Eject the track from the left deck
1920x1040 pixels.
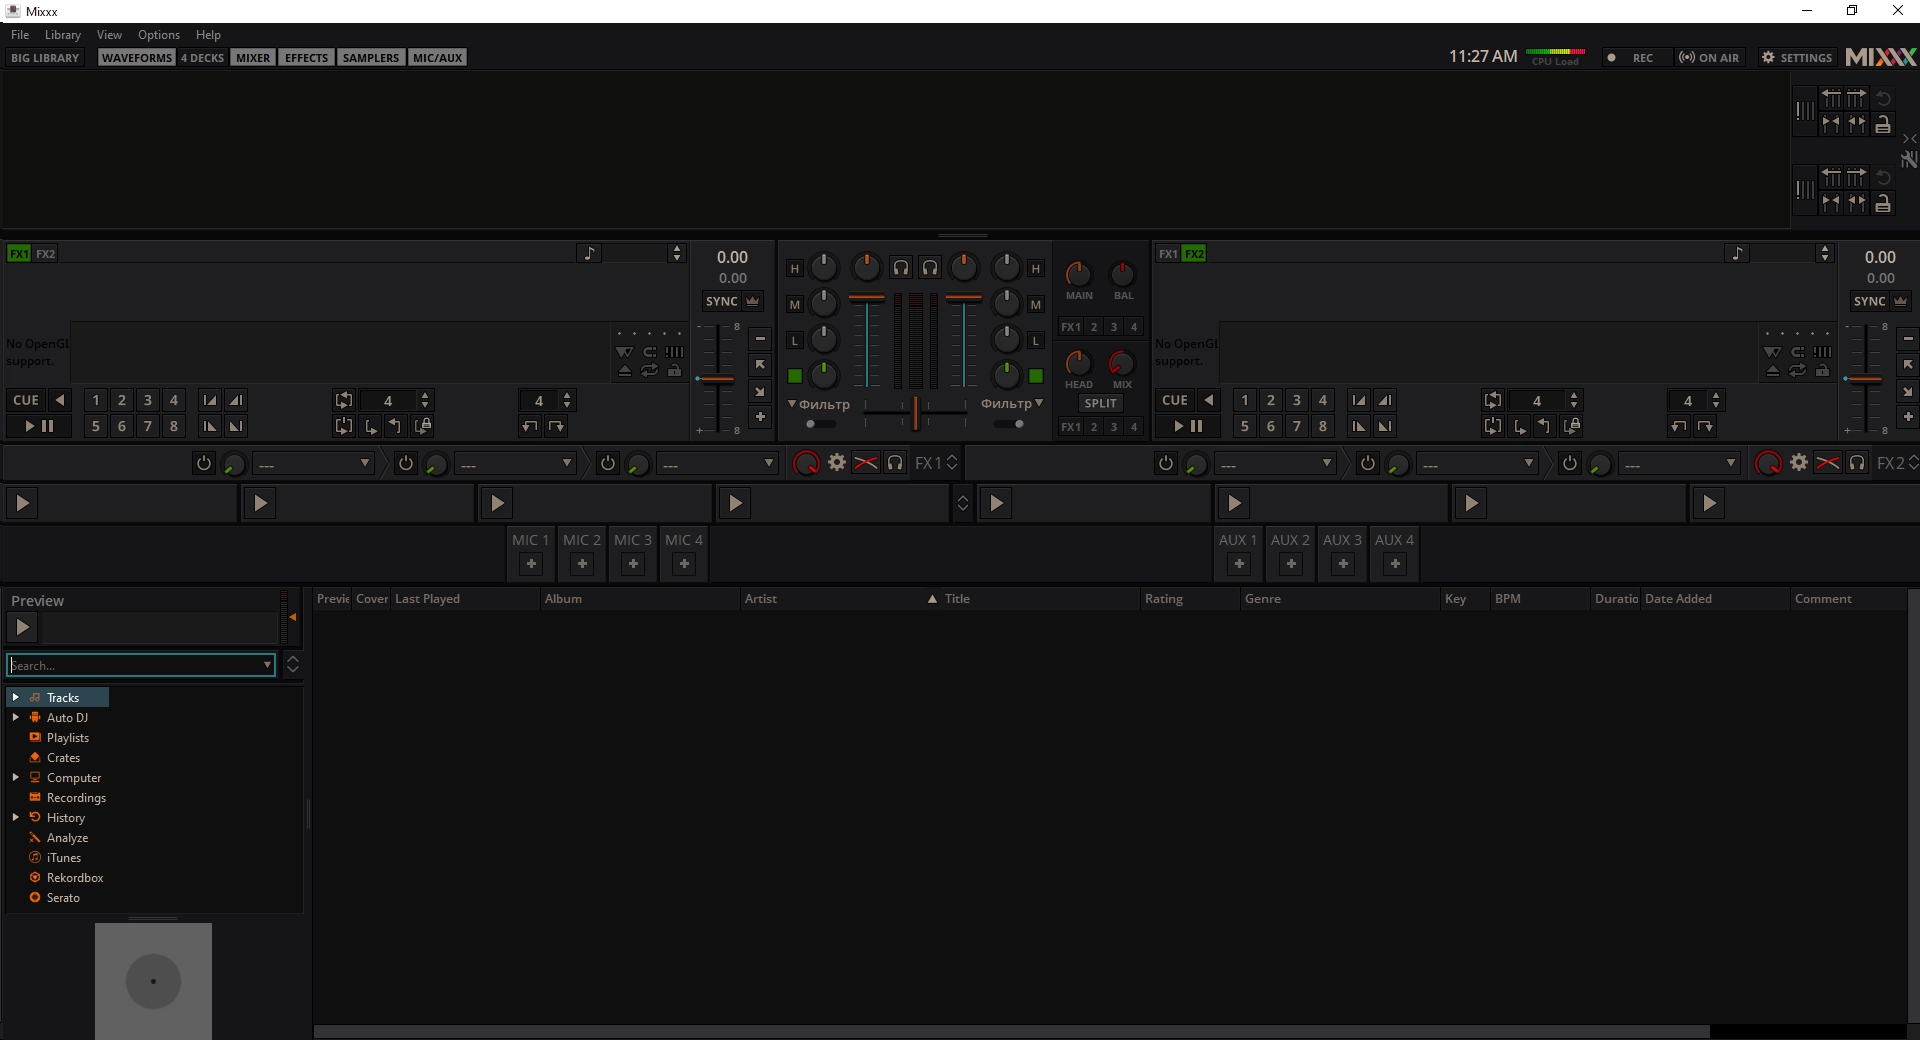625,371
